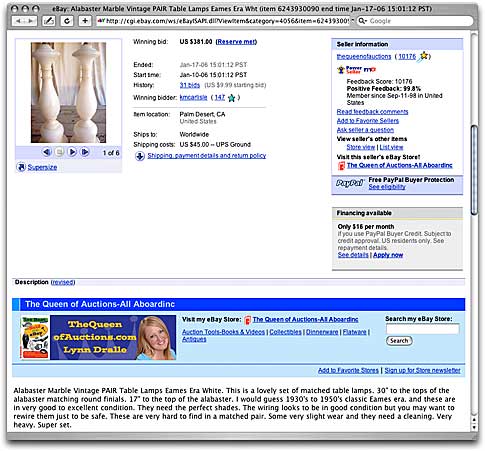Go to first image in gallery

click(47, 152)
